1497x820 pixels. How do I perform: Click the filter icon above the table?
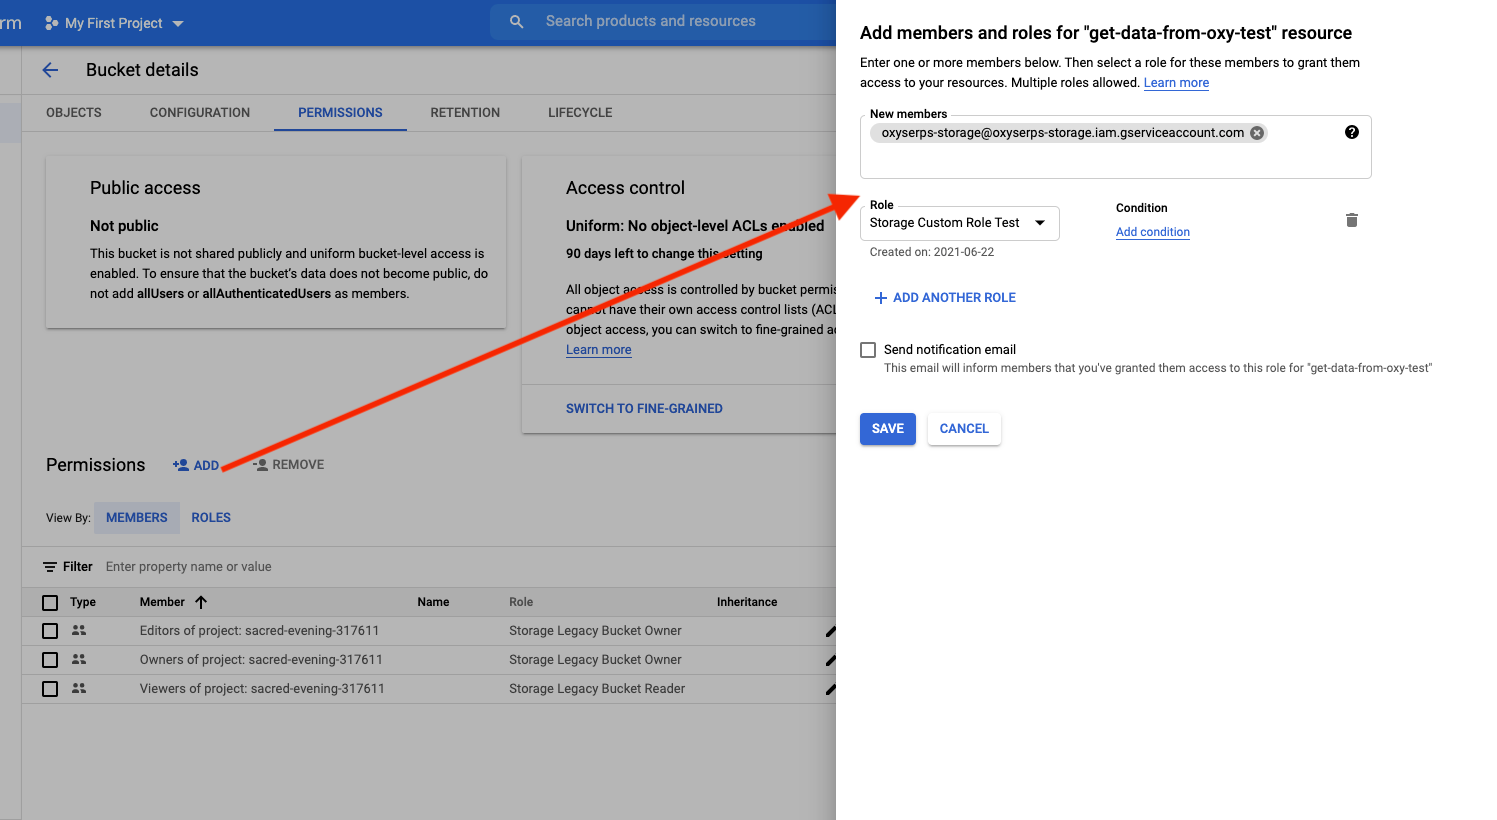(x=50, y=567)
